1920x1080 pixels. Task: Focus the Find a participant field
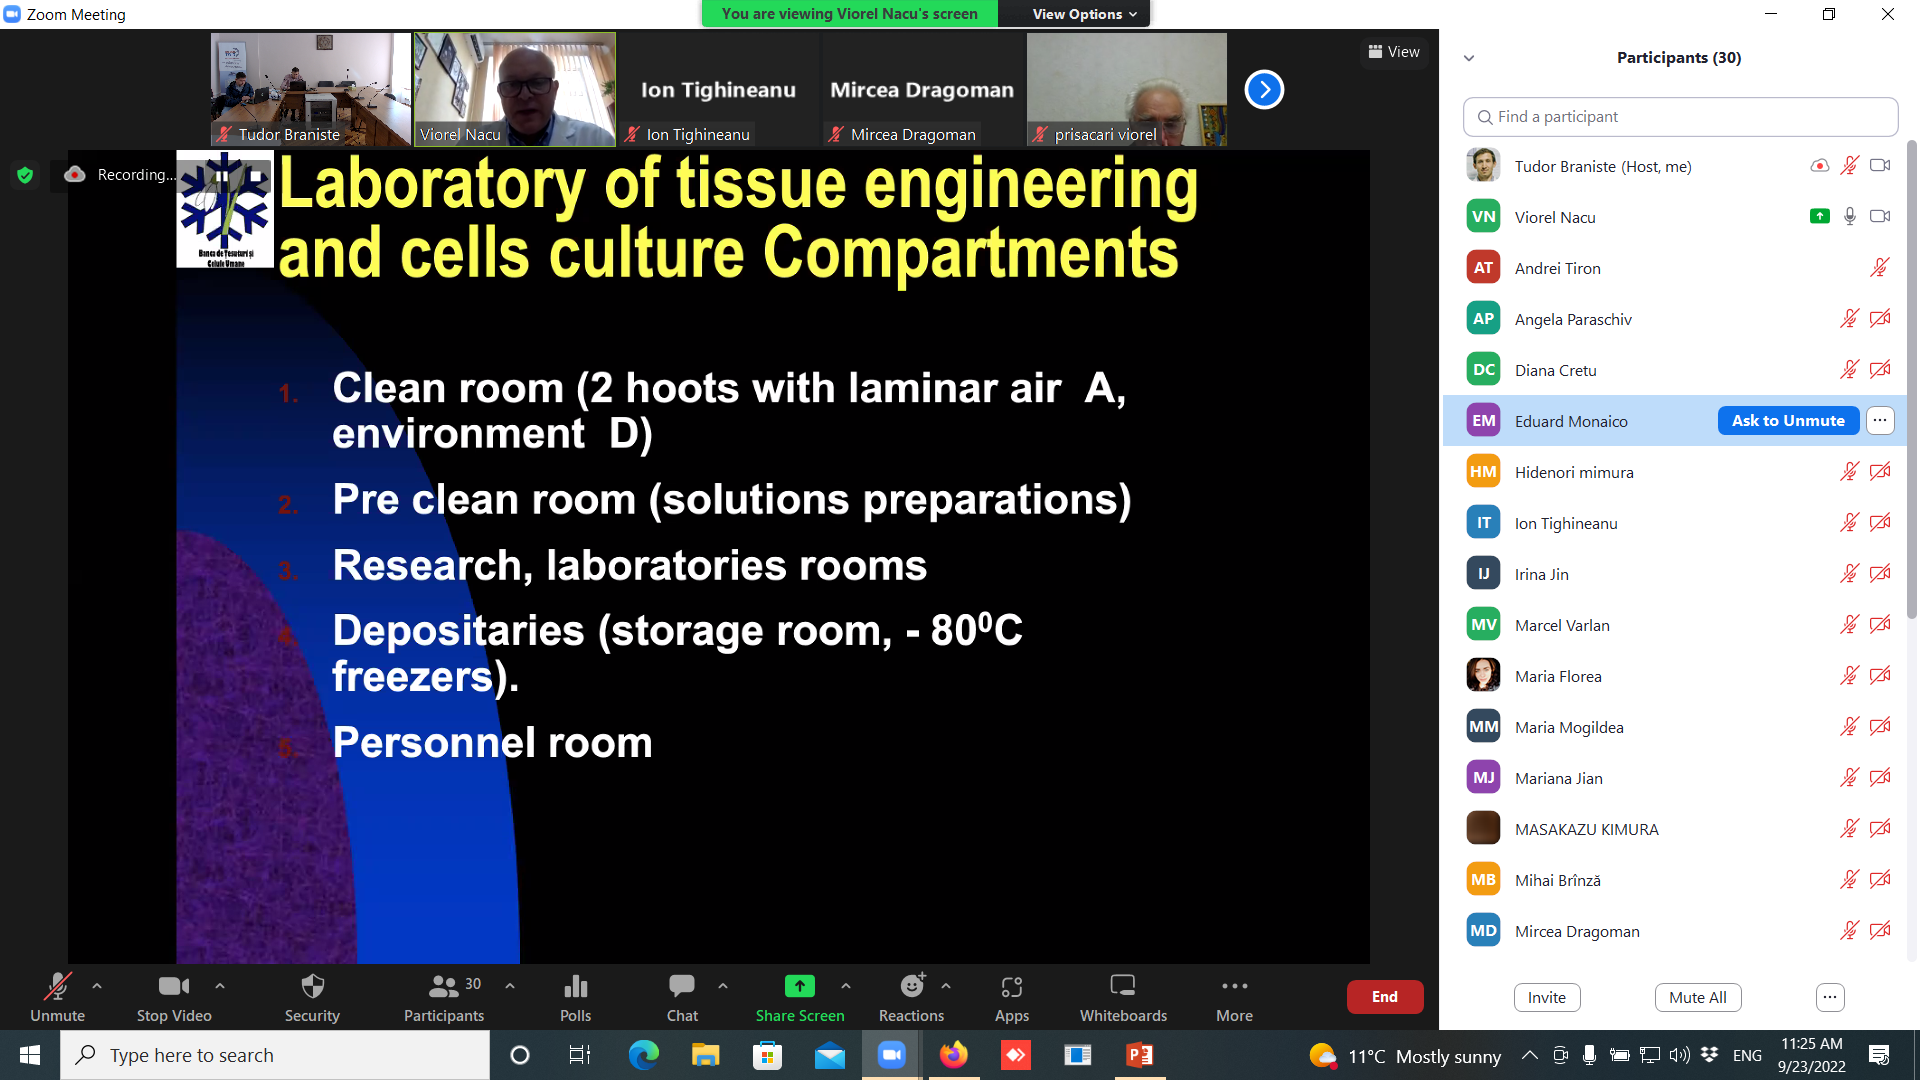tap(1680, 117)
